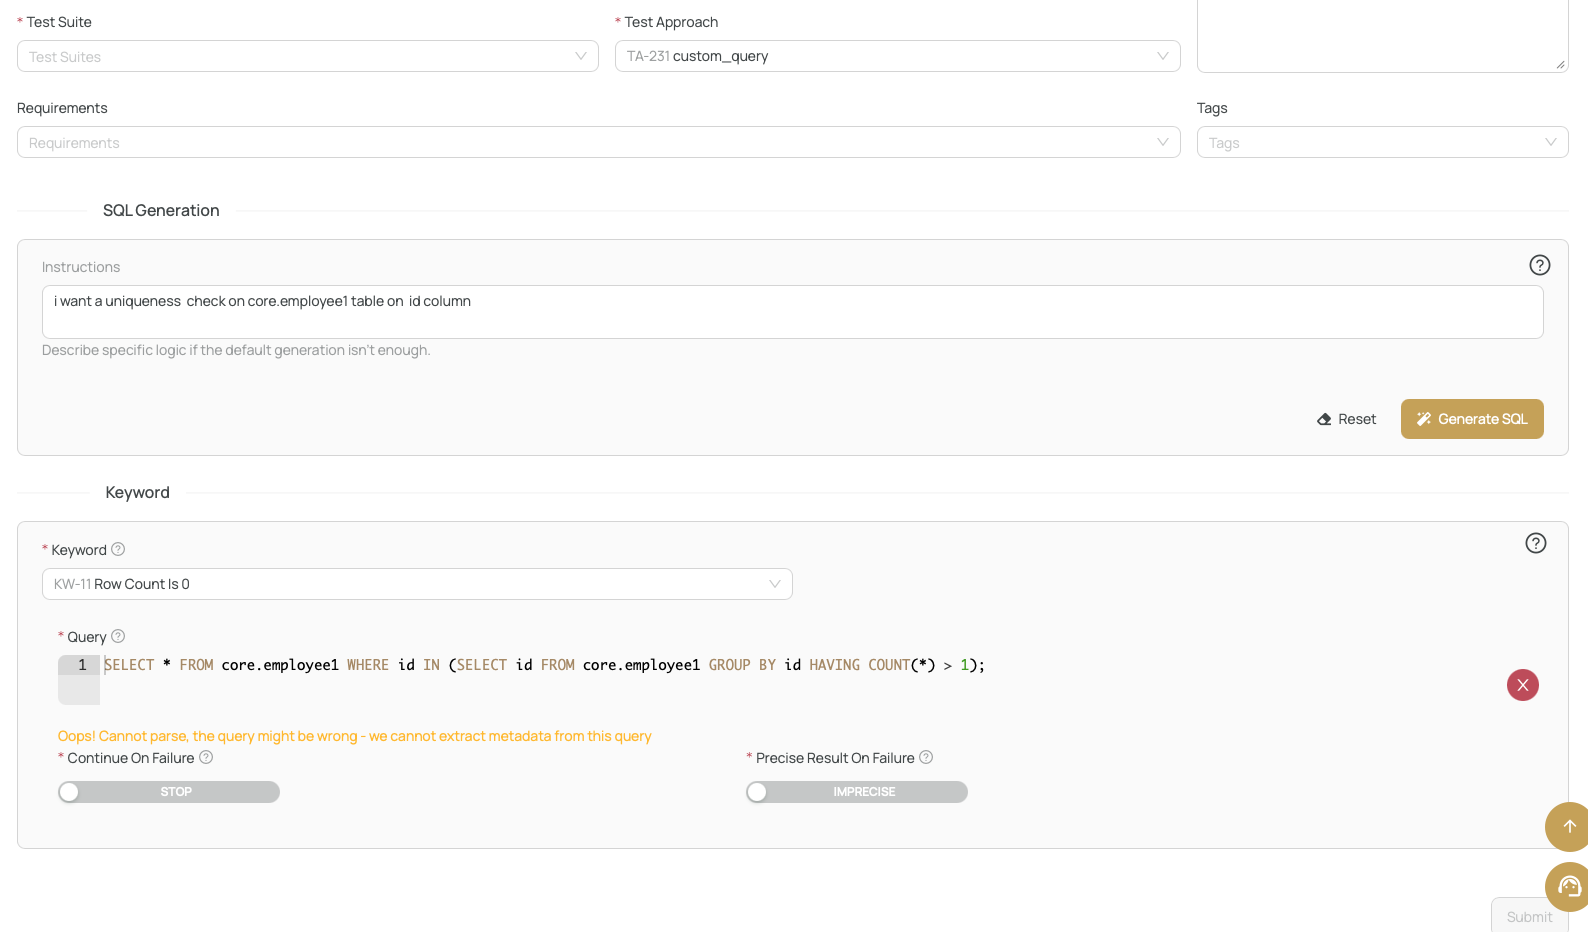Image resolution: width=1588 pixels, height=932 pixels.
Task: Open the Requirements dropdown
Action: 599,142
